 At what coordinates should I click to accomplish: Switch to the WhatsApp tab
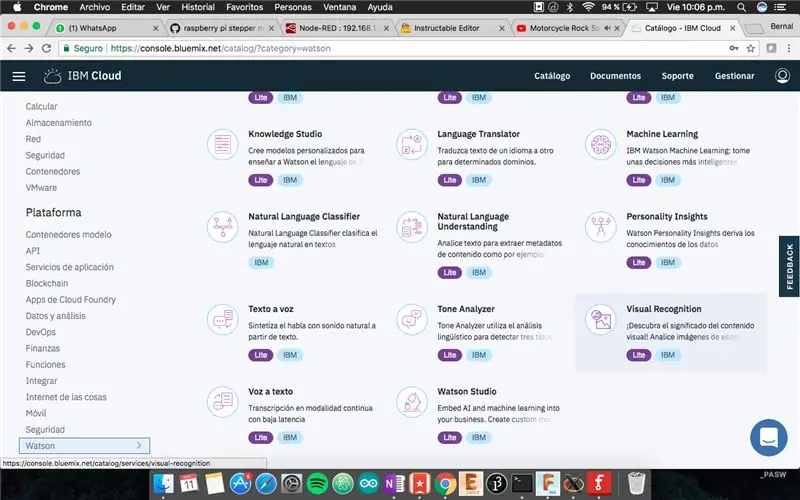pos(106,28)
